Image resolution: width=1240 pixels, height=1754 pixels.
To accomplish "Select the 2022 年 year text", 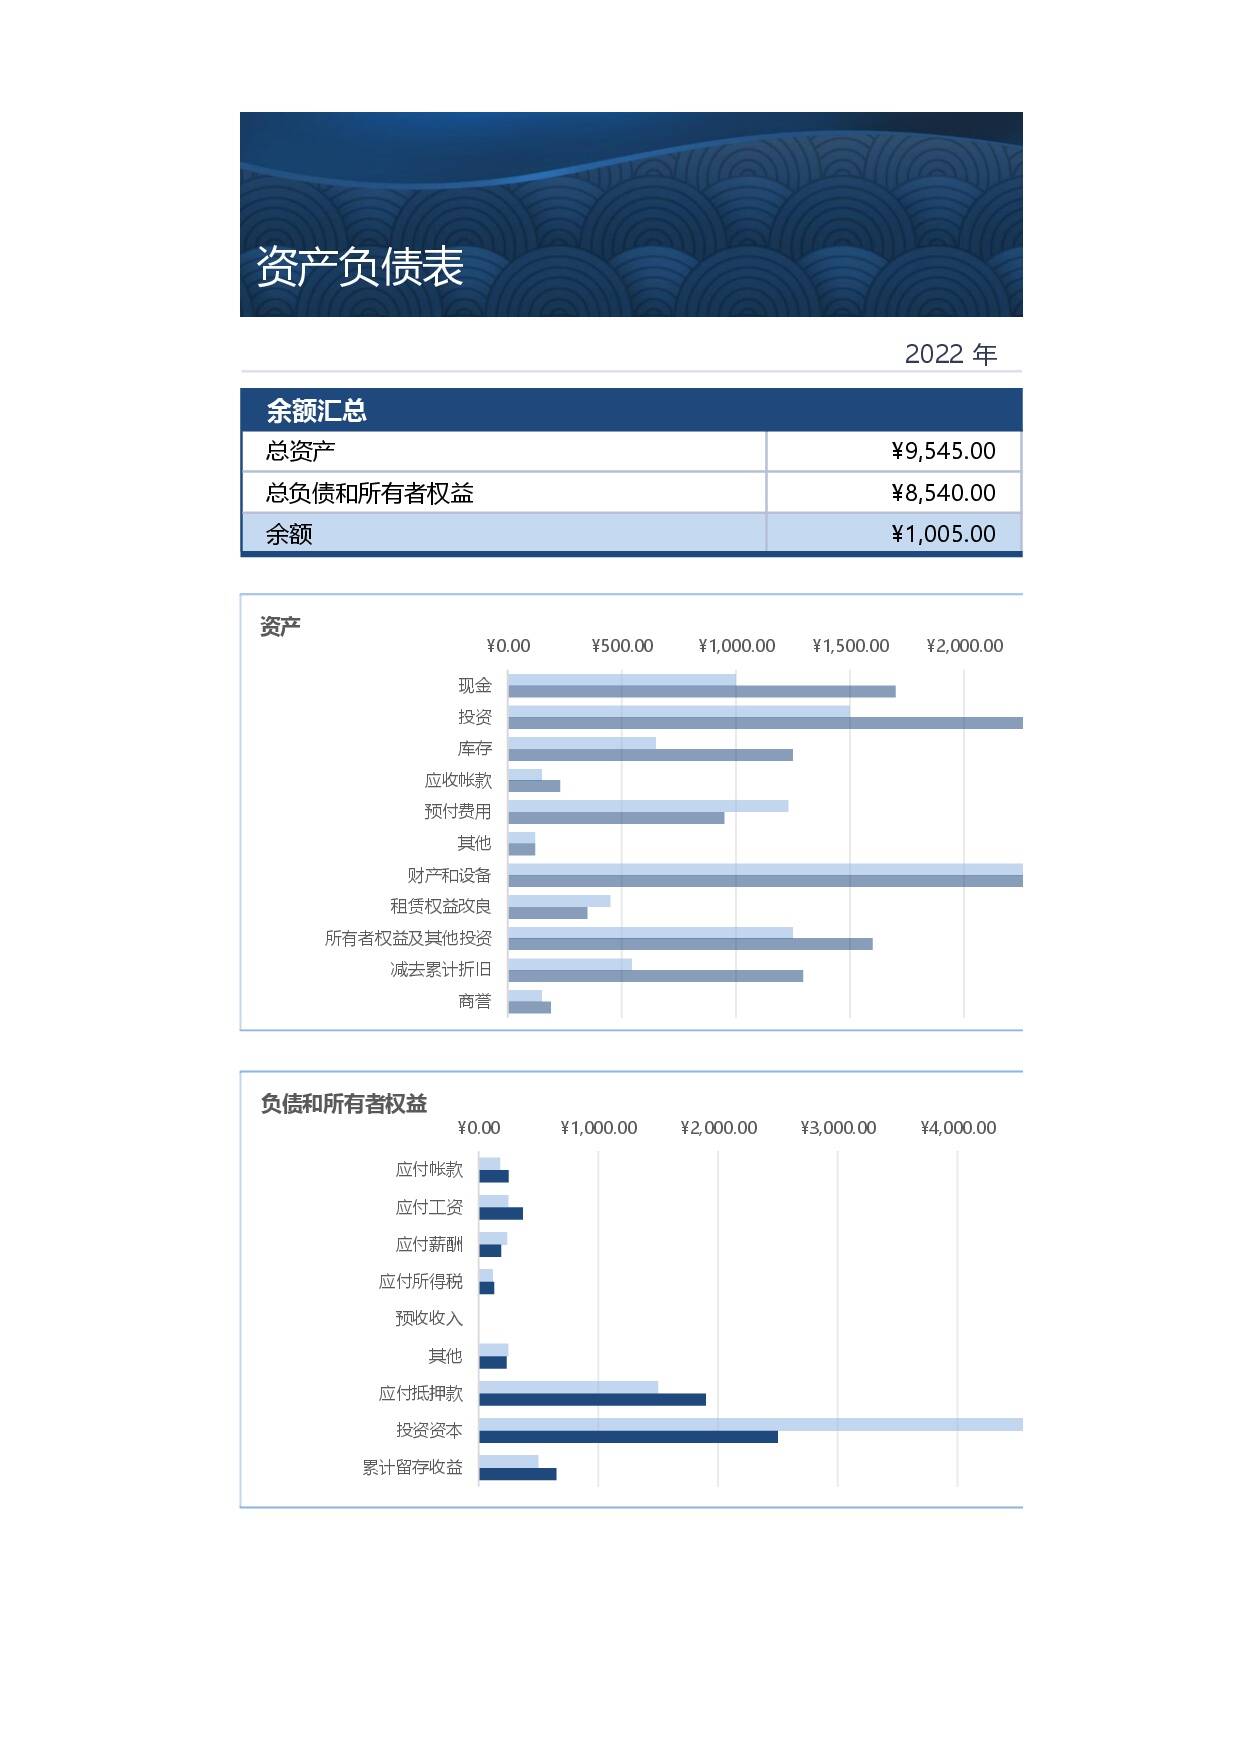I will click(x=950, y=354).
